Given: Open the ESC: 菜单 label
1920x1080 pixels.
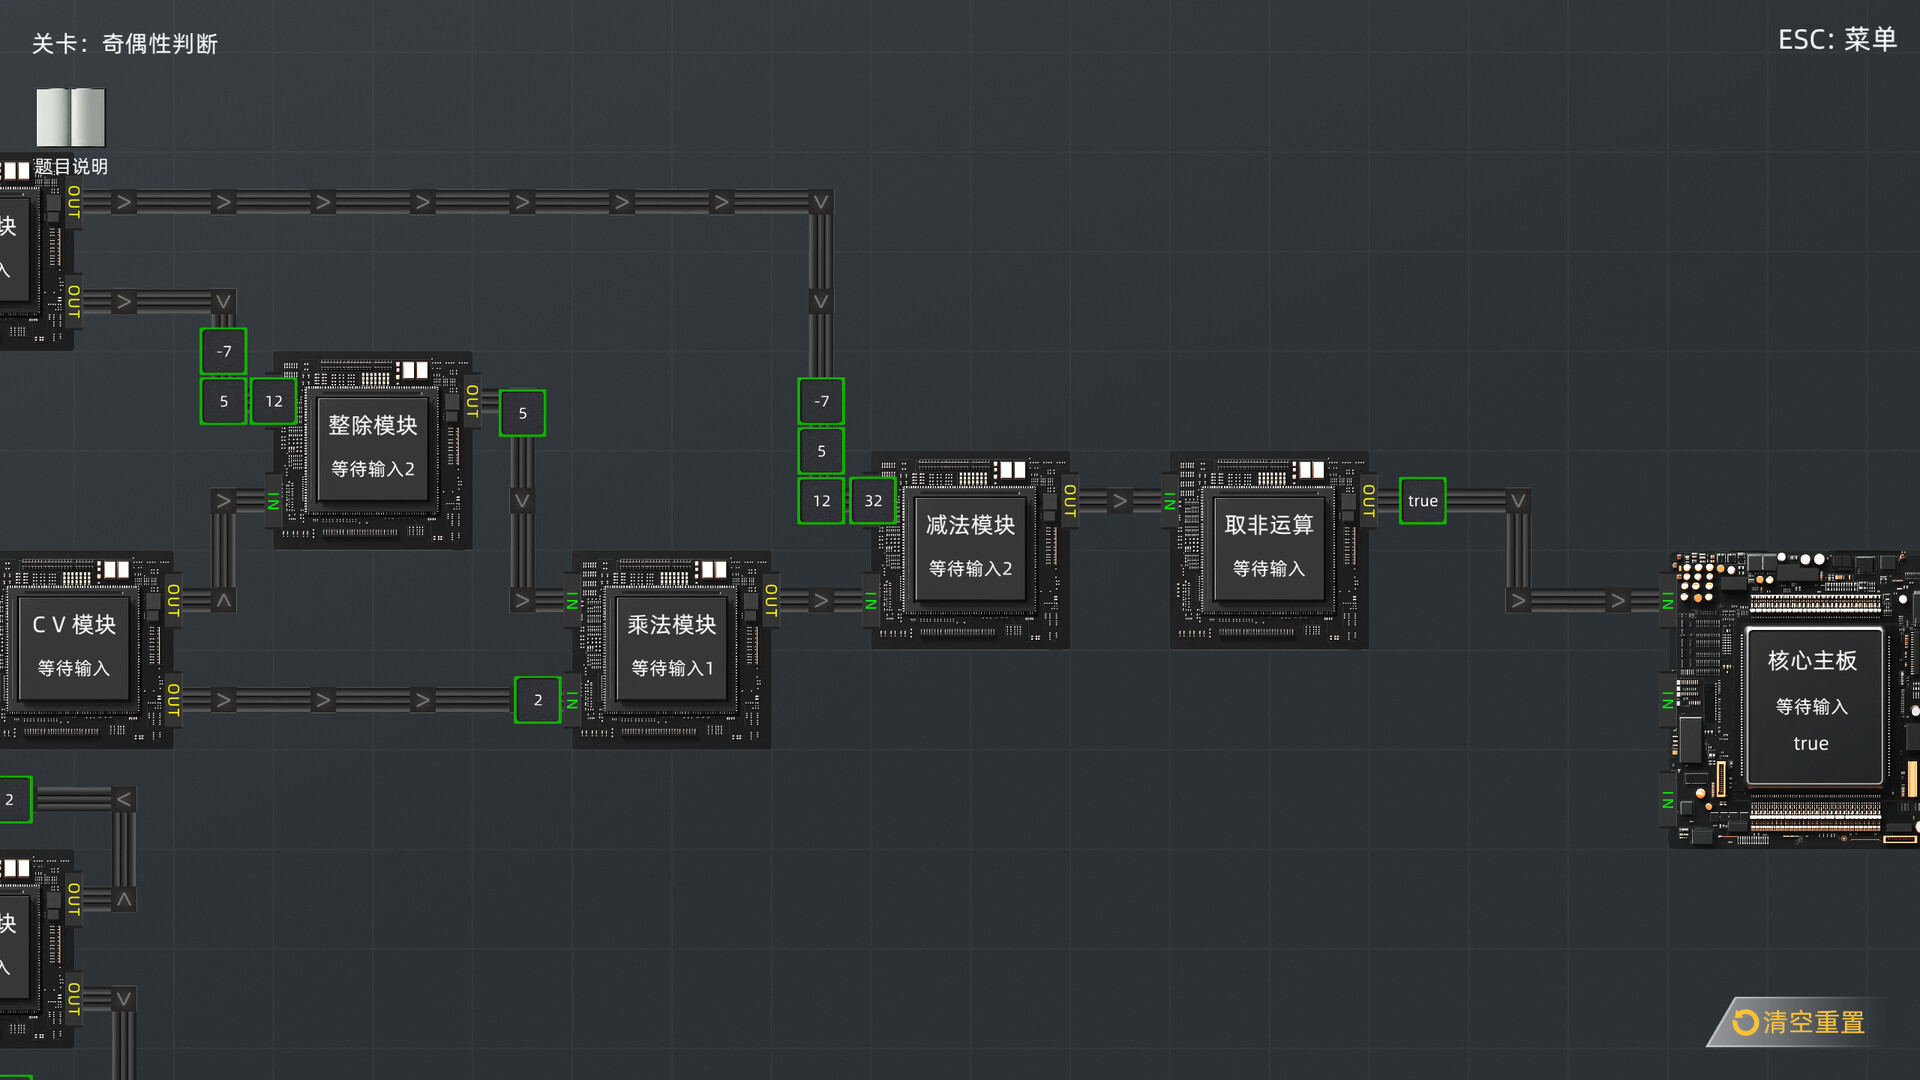Looking at the screenshot, I should [1838, 40].
